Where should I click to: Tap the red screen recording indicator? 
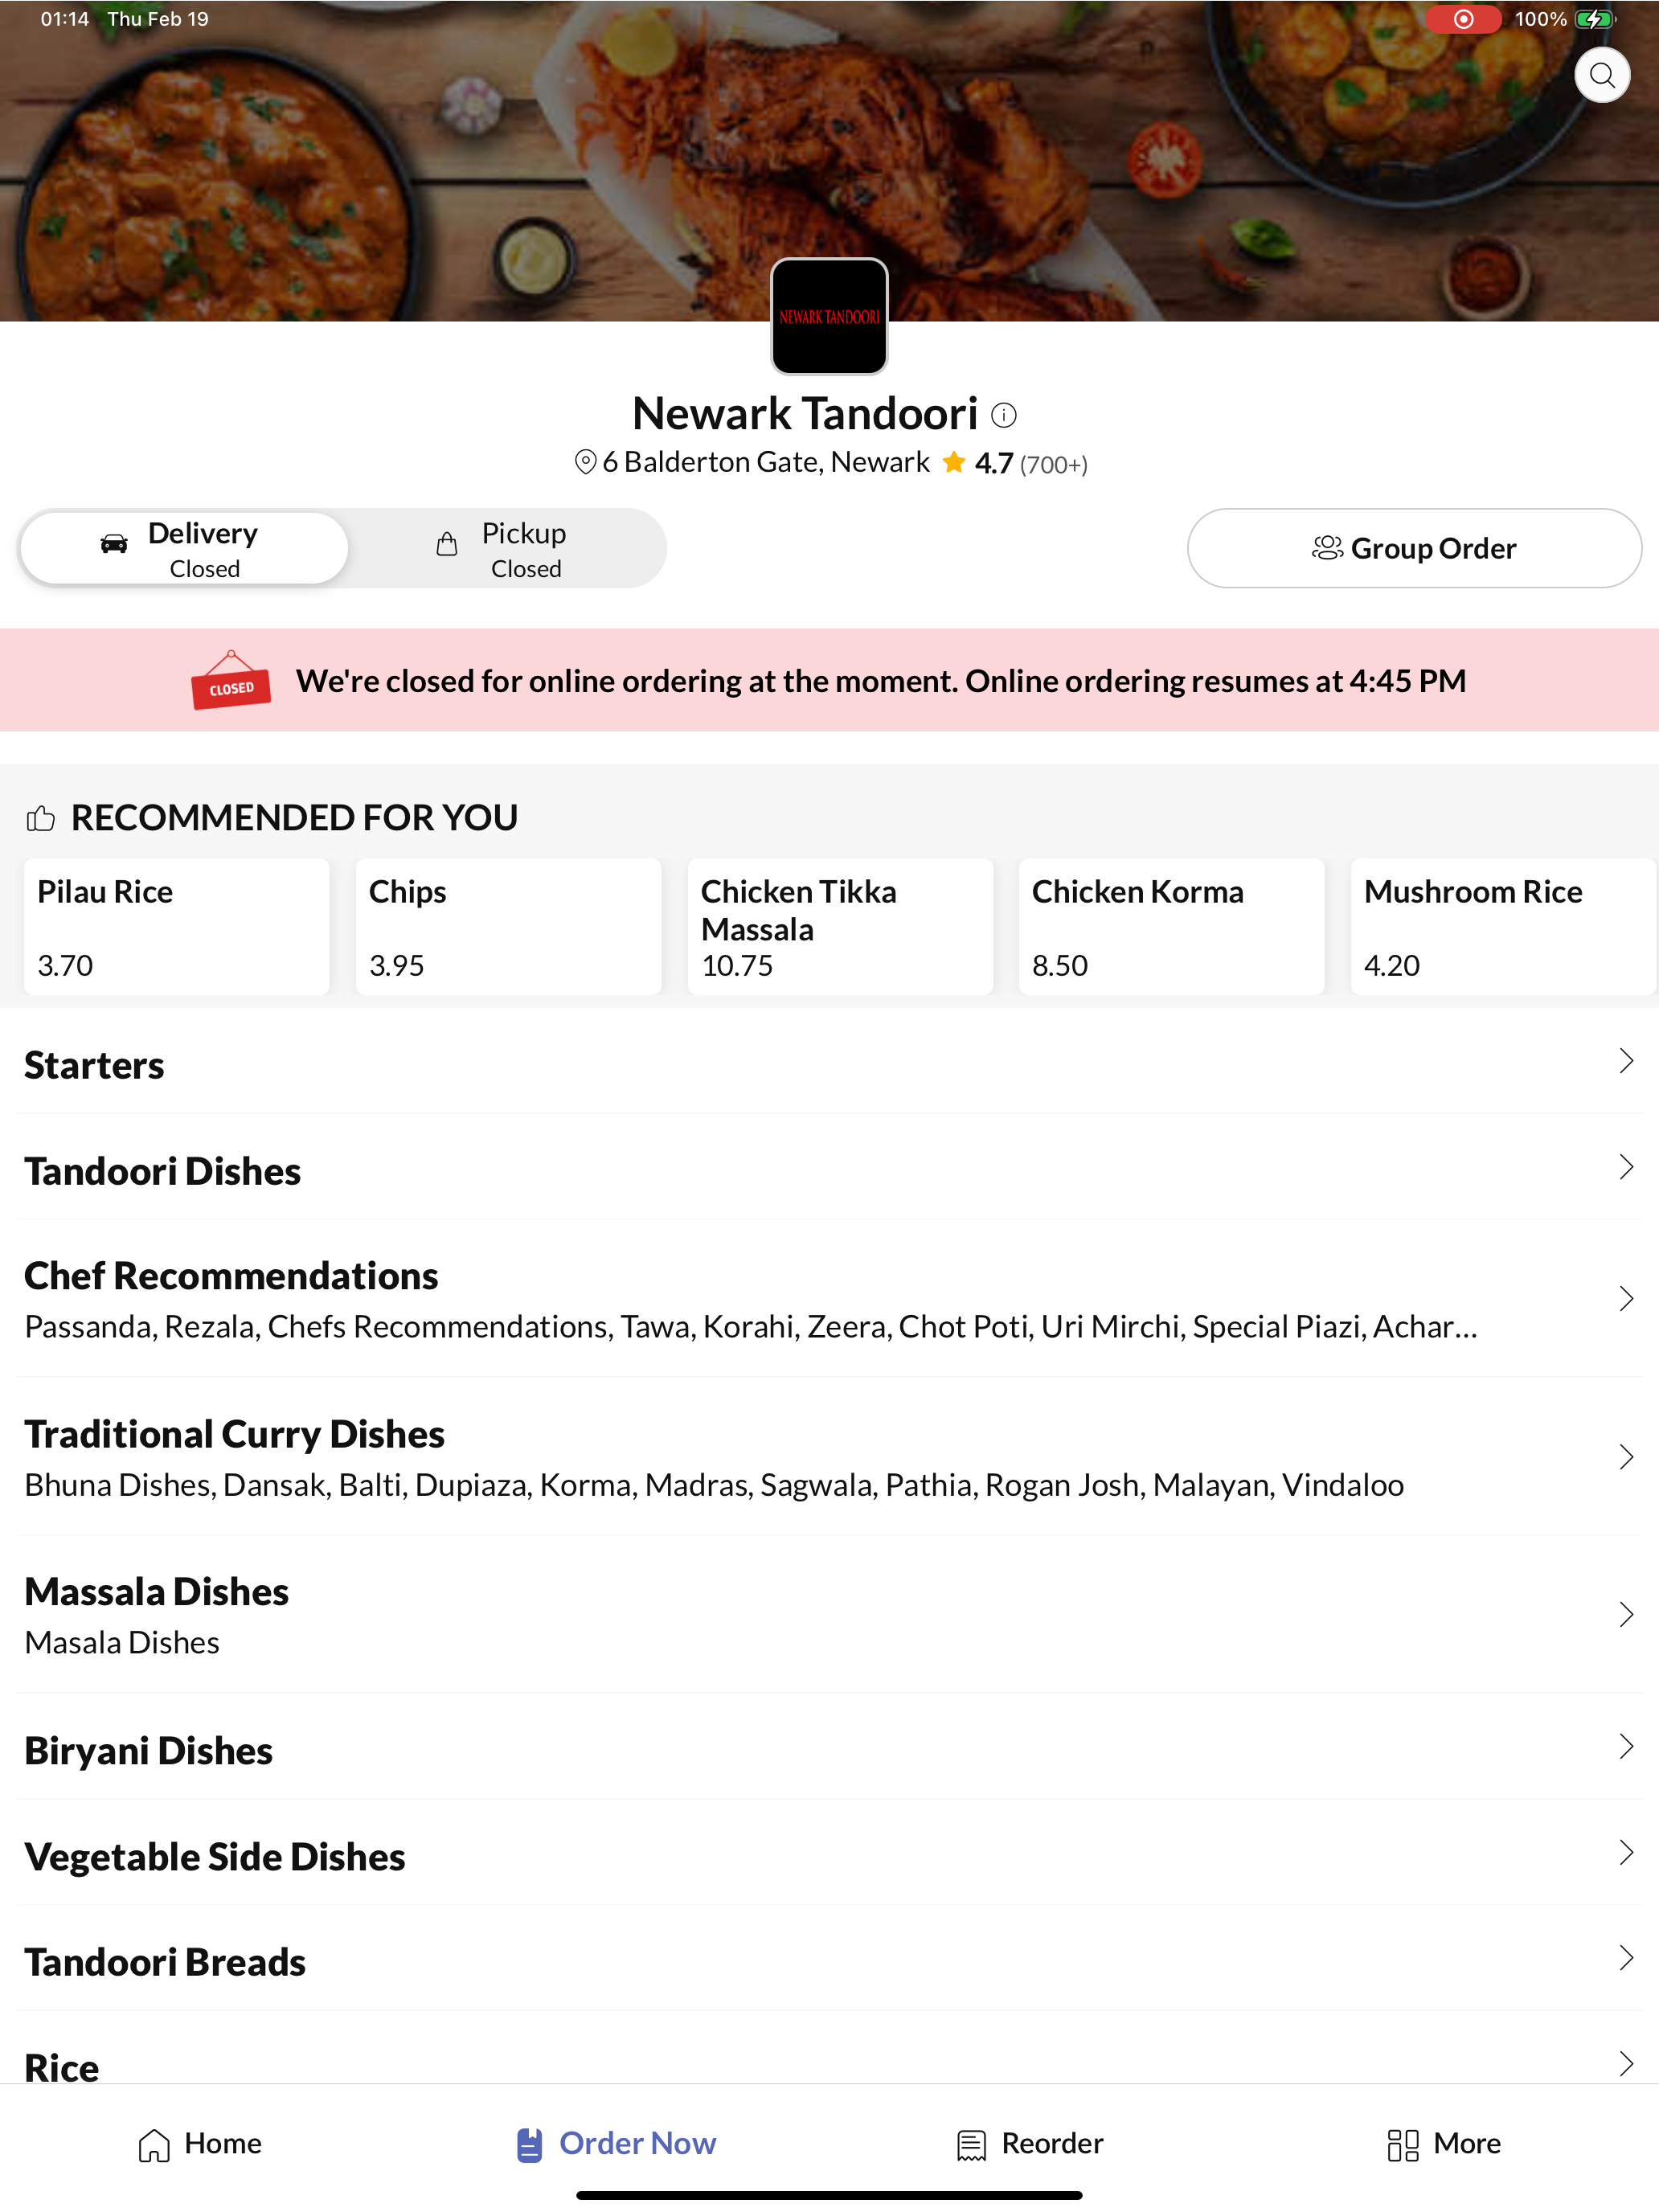point(1462,19)
